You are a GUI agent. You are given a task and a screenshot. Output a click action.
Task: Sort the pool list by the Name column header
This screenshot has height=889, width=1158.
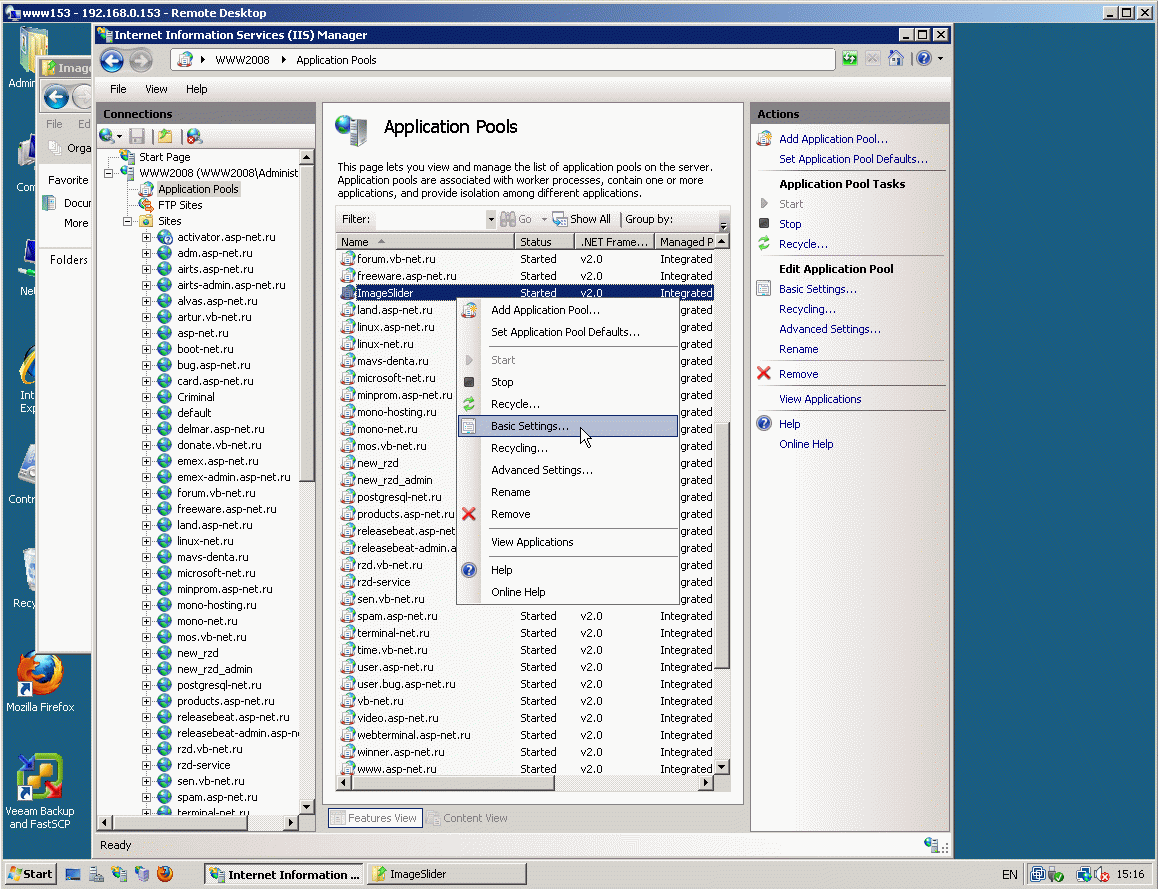(x=425, y=241)
